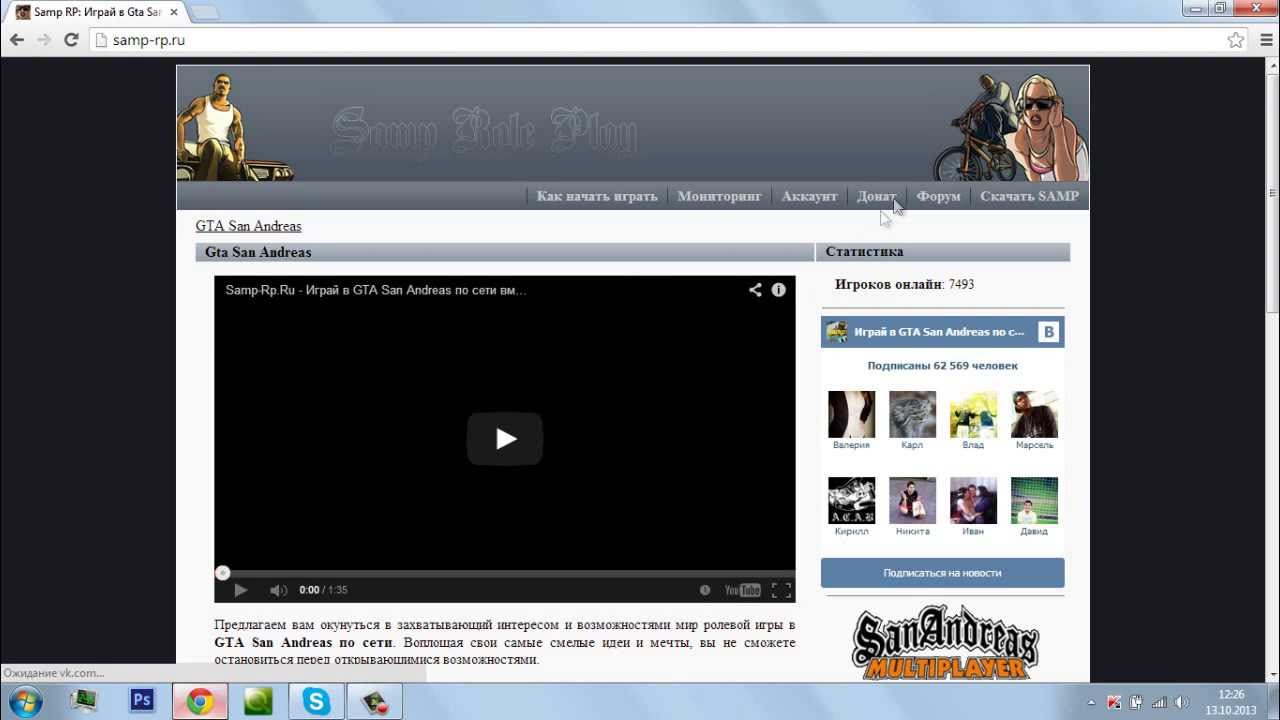Open the video on YouTube via logo
Screen dimensions: 1280x720
743,590
